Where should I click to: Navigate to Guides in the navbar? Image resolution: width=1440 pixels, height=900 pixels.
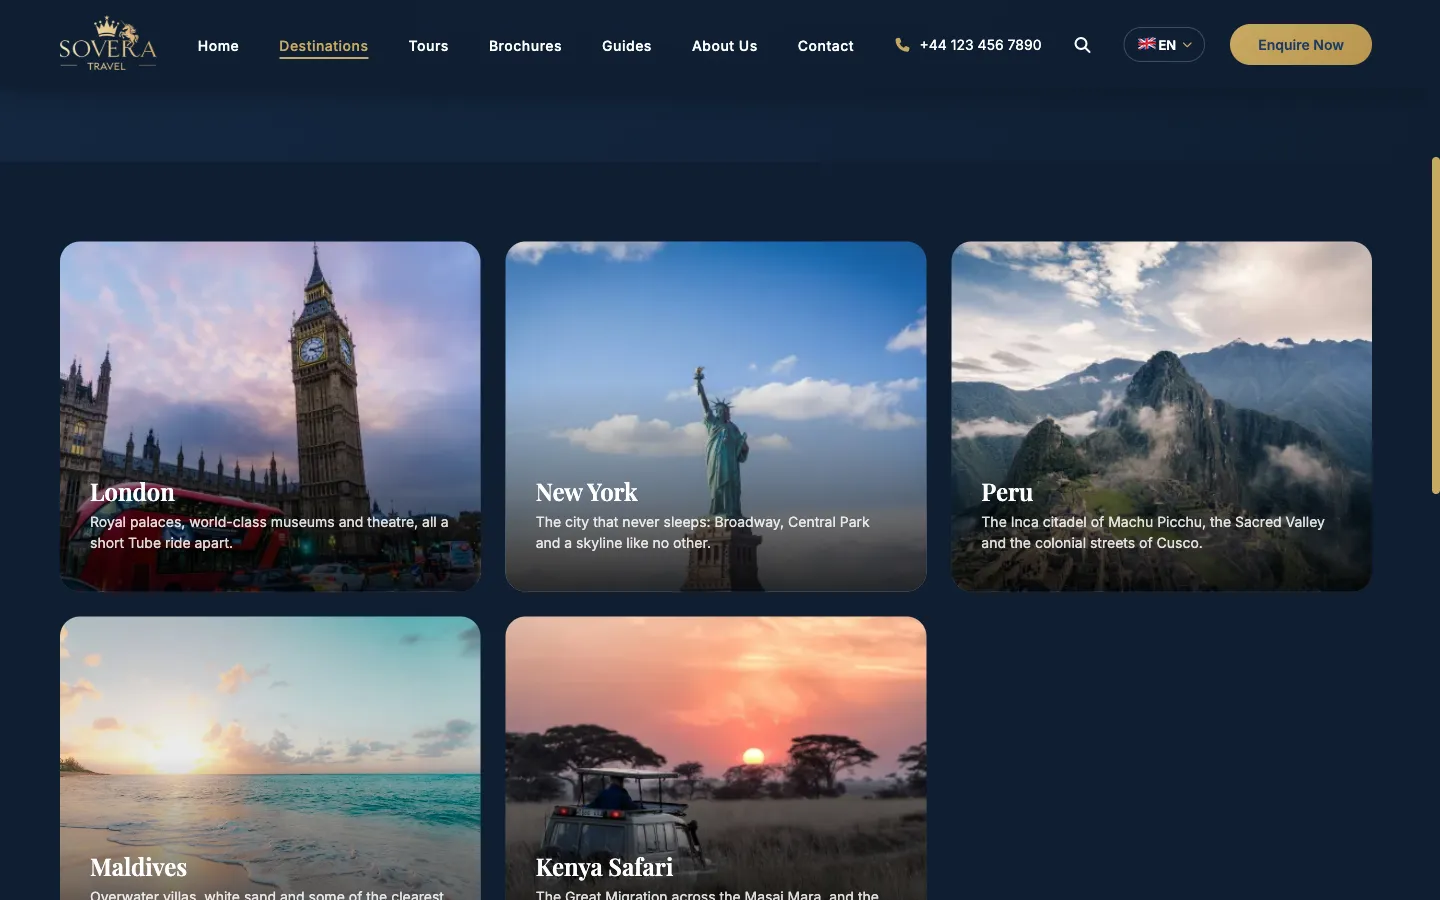pos(627,46)
